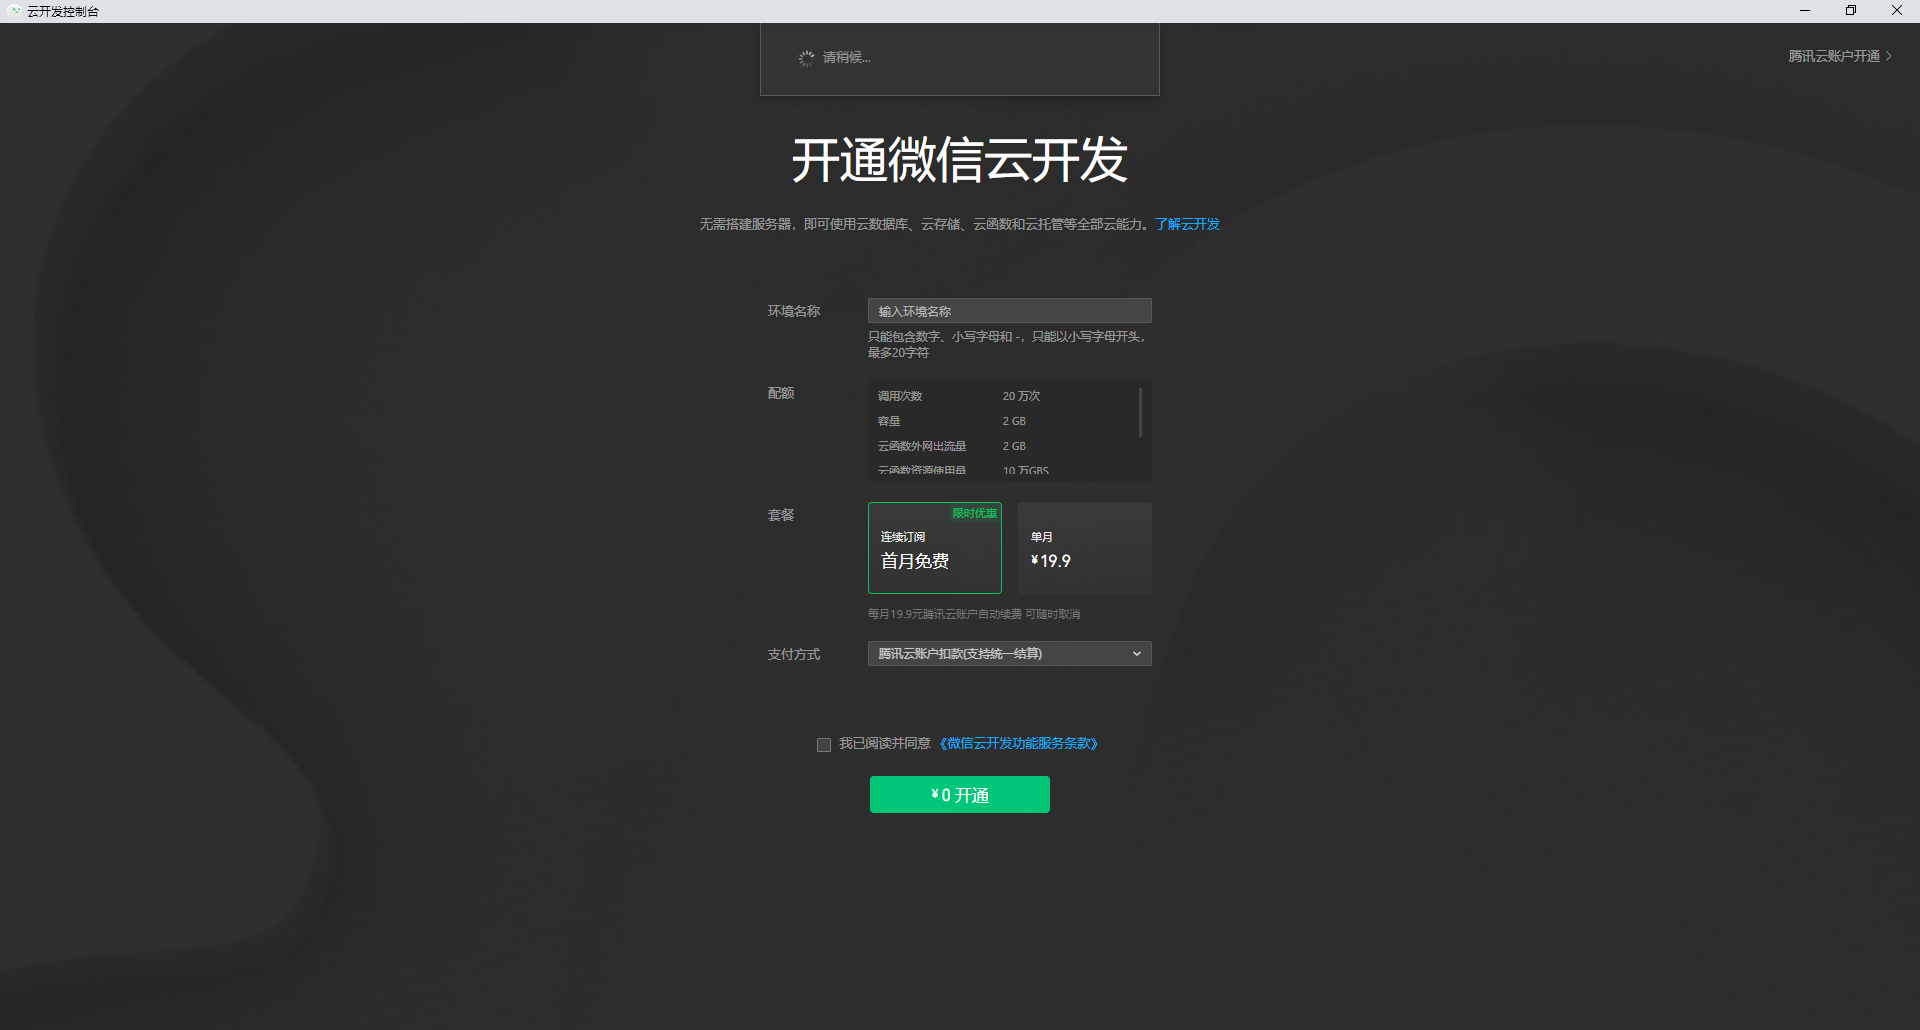
Task: Open the 腾讯云账户开通 link
Action: click(1834, 56)
